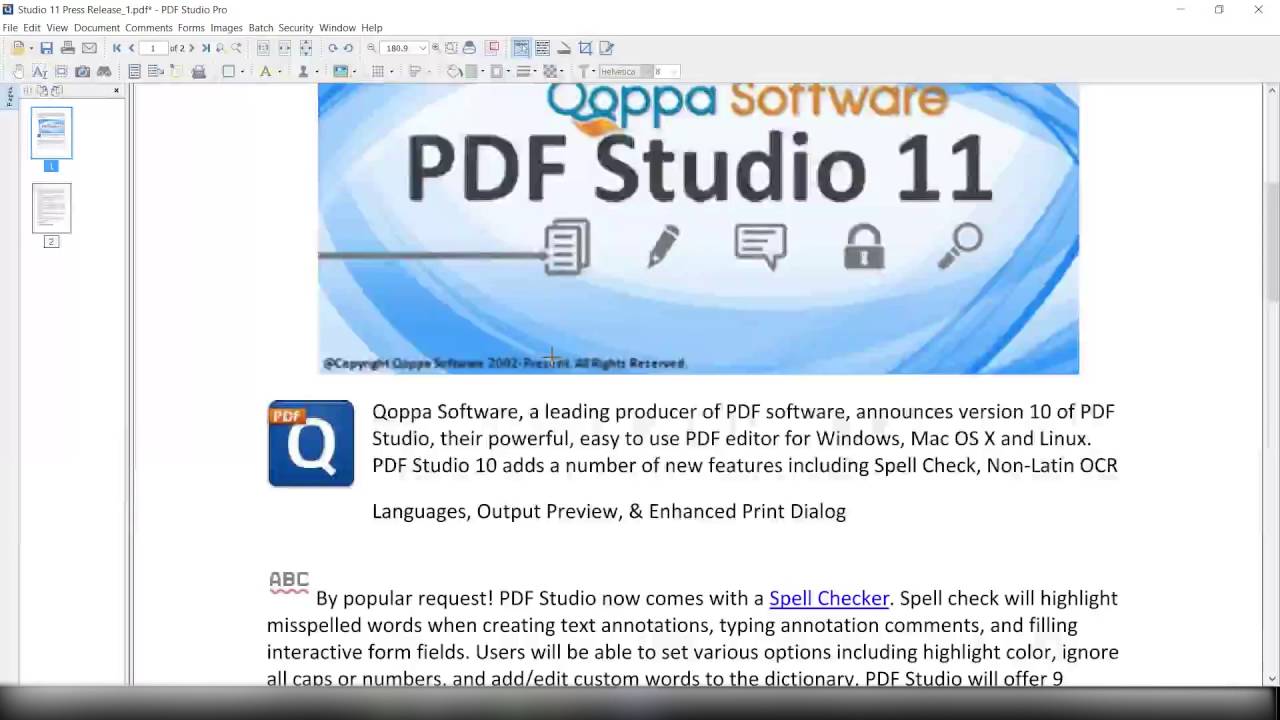
Task: Open the zoom level dropdown
Action: click(x=423, y=48)
